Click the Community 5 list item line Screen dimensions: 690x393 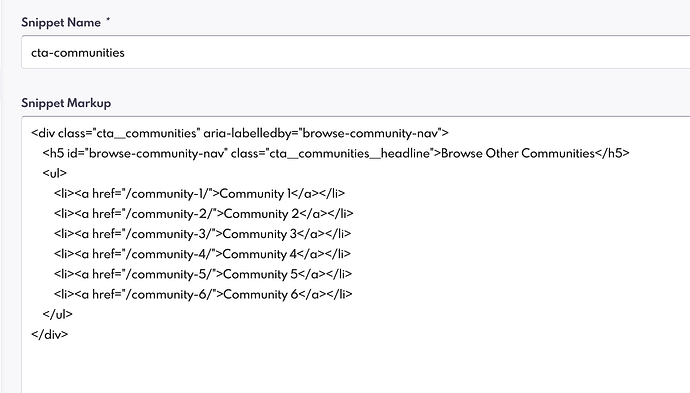pos(203,274)
